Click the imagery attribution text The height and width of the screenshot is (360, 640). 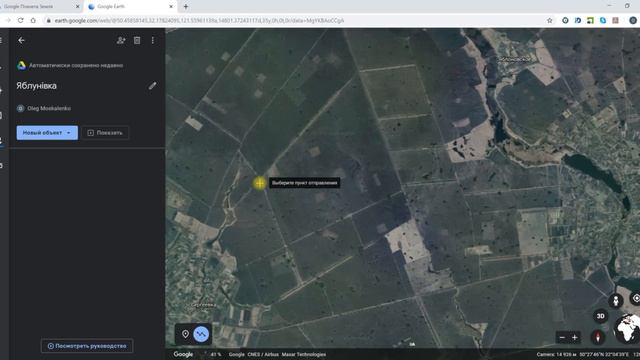coord(277,354)
